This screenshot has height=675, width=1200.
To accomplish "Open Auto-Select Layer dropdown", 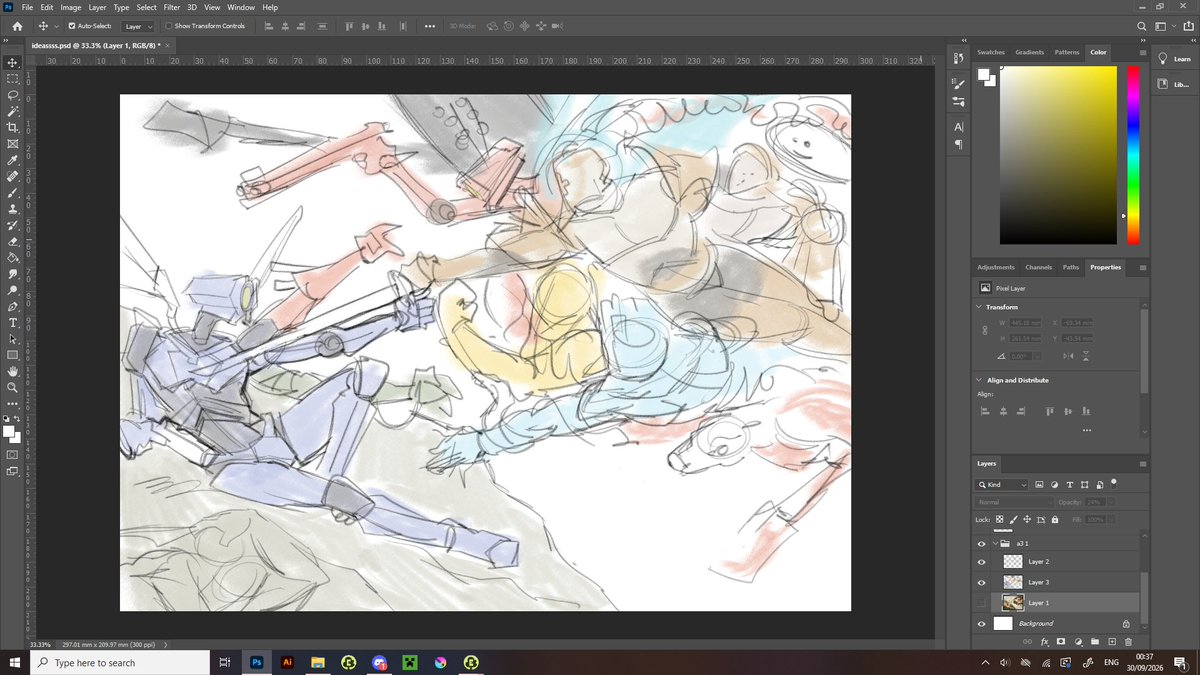I will click(x=138, y=26).
